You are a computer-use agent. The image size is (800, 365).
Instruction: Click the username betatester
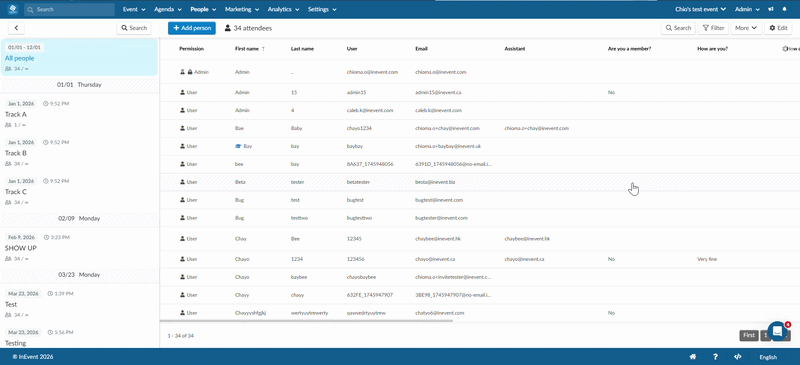click(358, 182)
